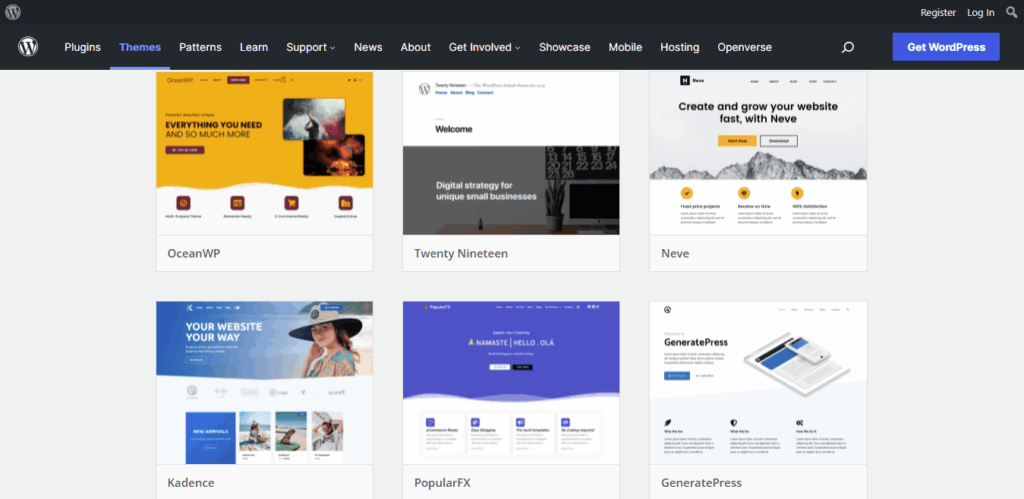
Task: Select the Themes menu item
Action: coord(140,47)
